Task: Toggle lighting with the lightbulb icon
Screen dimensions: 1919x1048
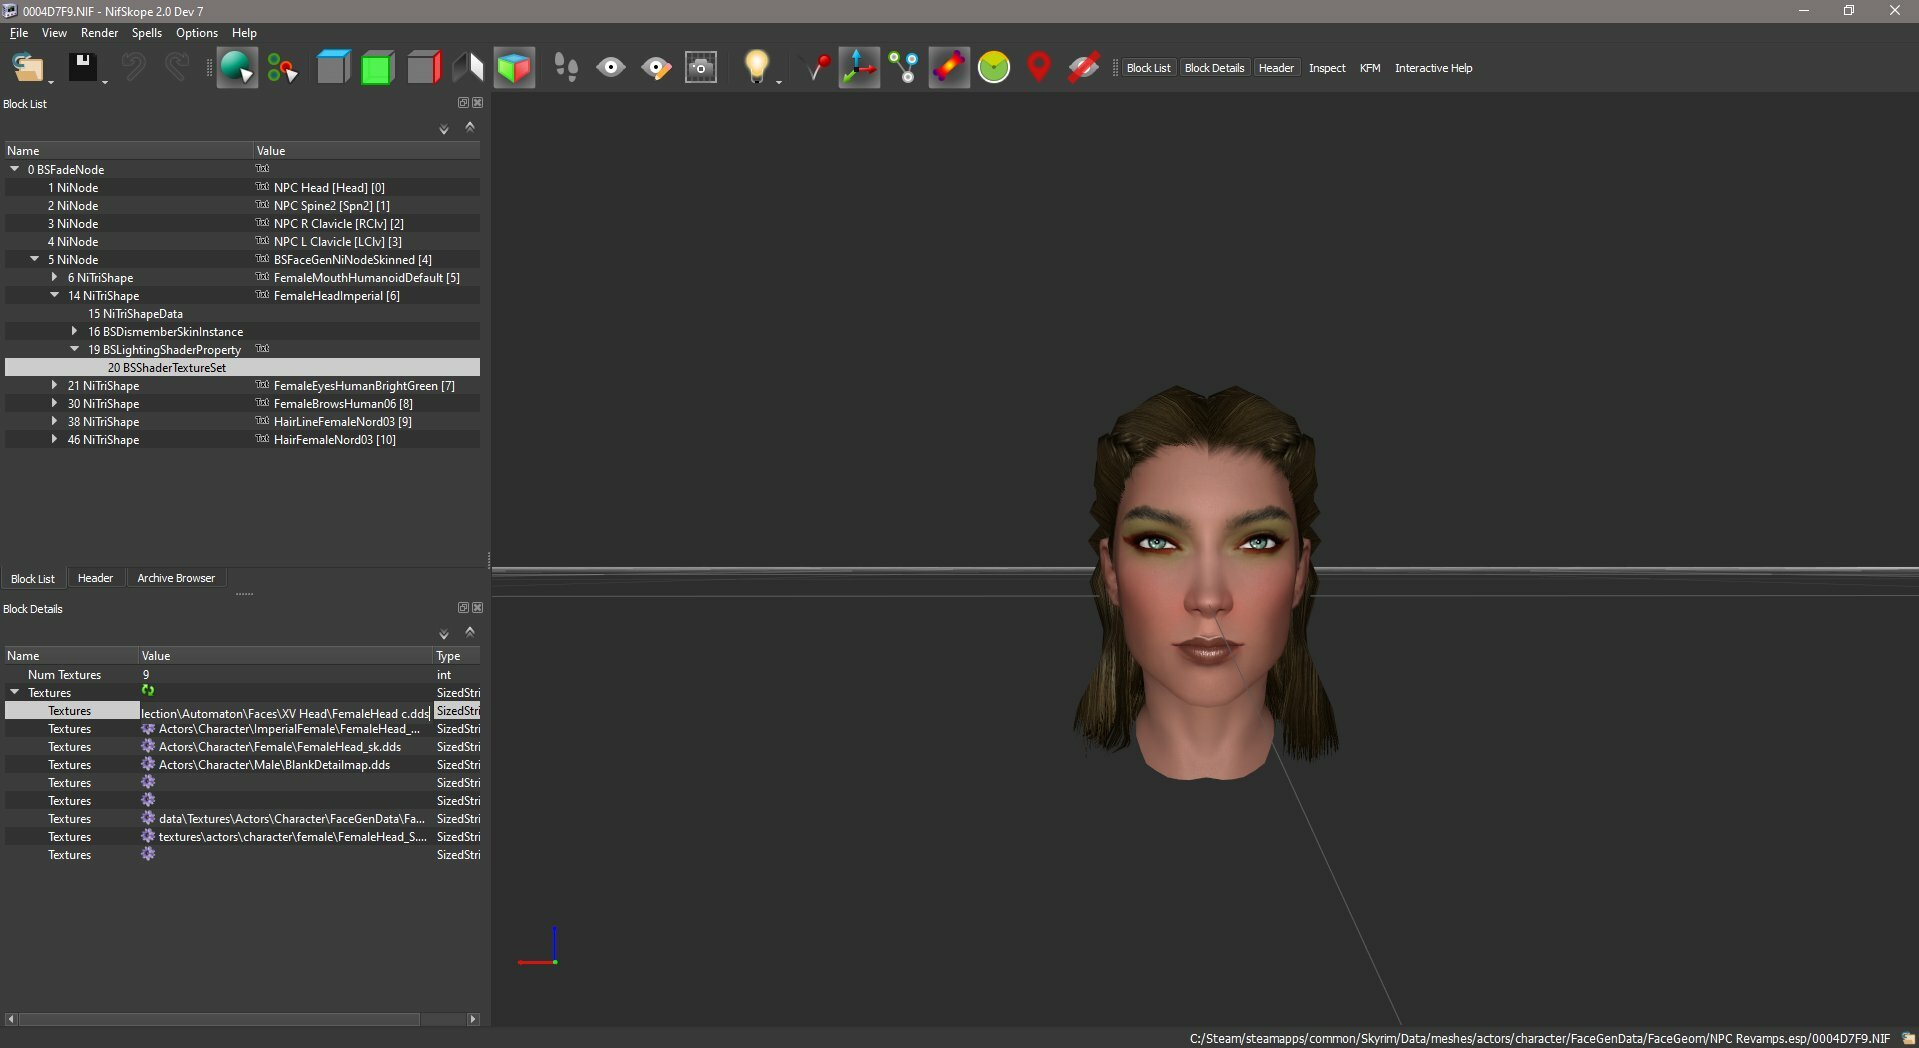Action: click(x=756, y=67)
